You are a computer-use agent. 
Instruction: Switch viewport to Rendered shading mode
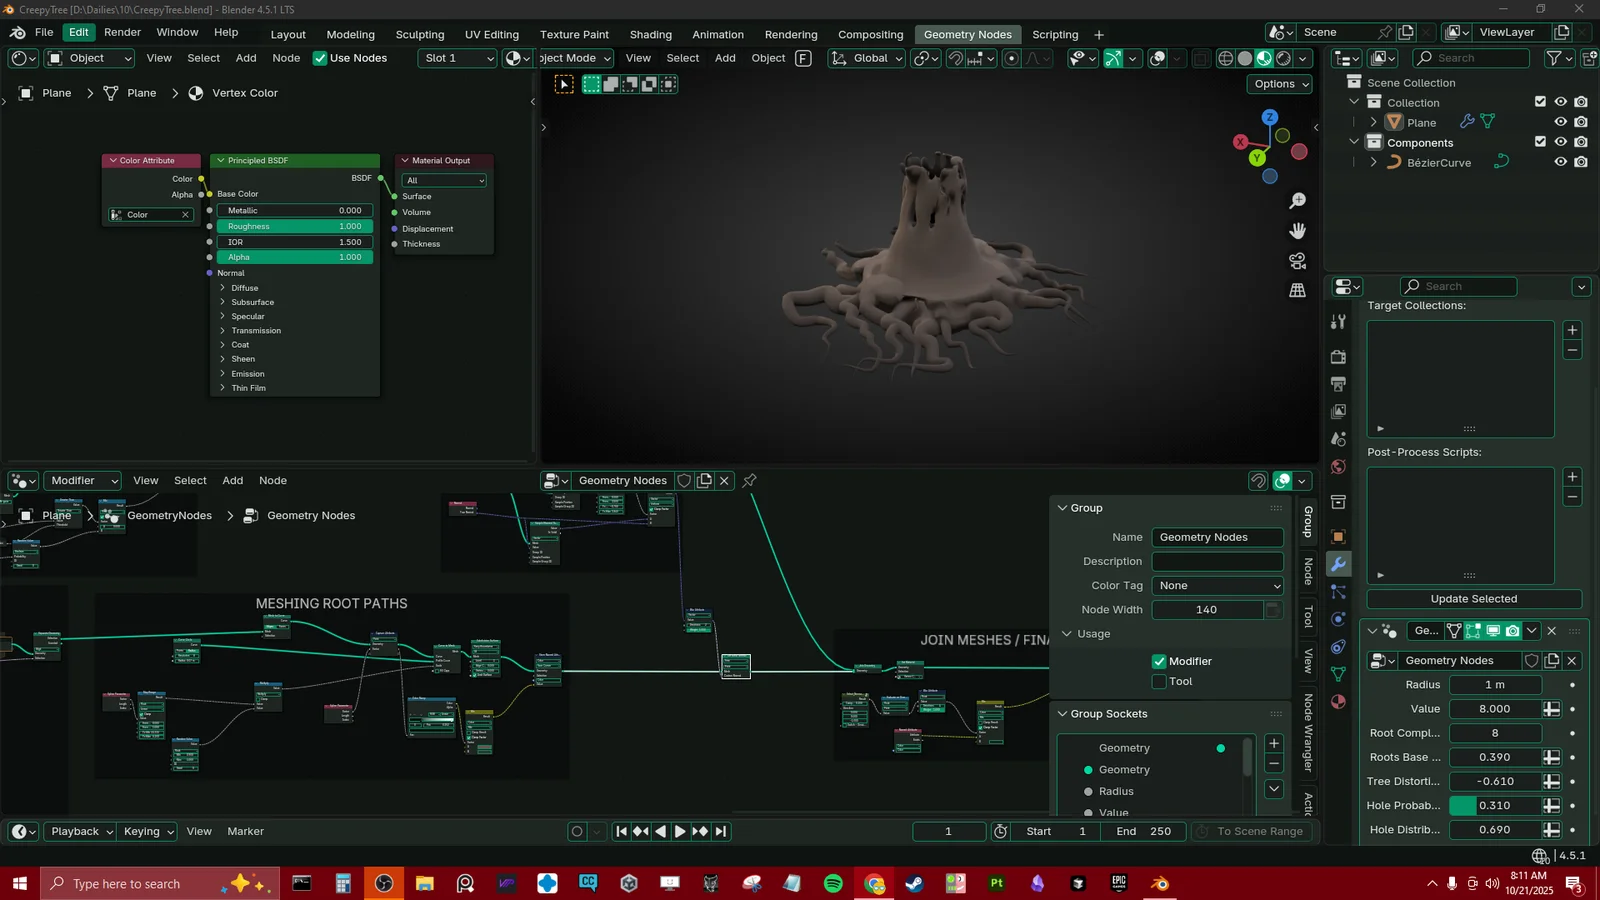pyautogui.click(x=1283, y=58)
